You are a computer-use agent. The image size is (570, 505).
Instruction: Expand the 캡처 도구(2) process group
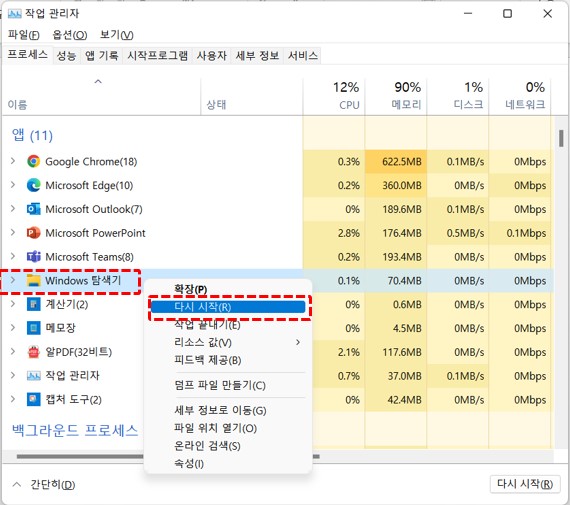13,399
